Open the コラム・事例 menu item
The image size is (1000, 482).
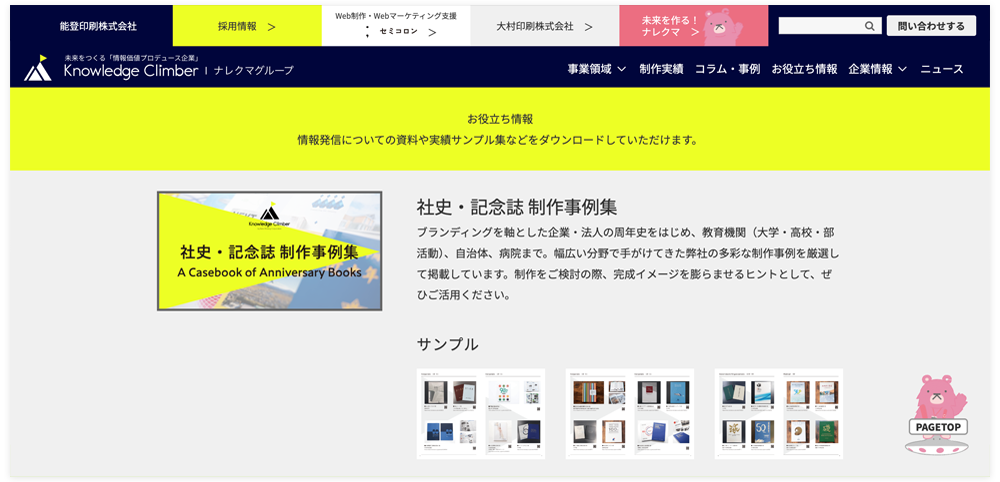click(x=727, y=69)
